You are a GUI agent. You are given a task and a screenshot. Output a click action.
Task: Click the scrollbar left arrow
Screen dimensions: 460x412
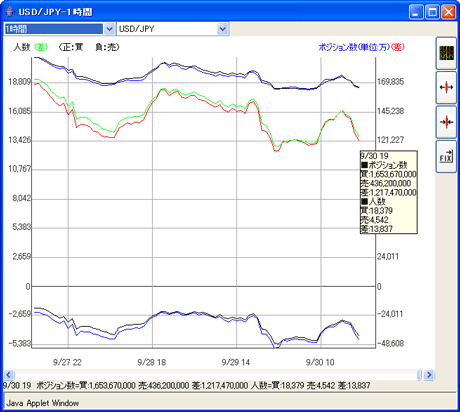(x=9, y=375)
